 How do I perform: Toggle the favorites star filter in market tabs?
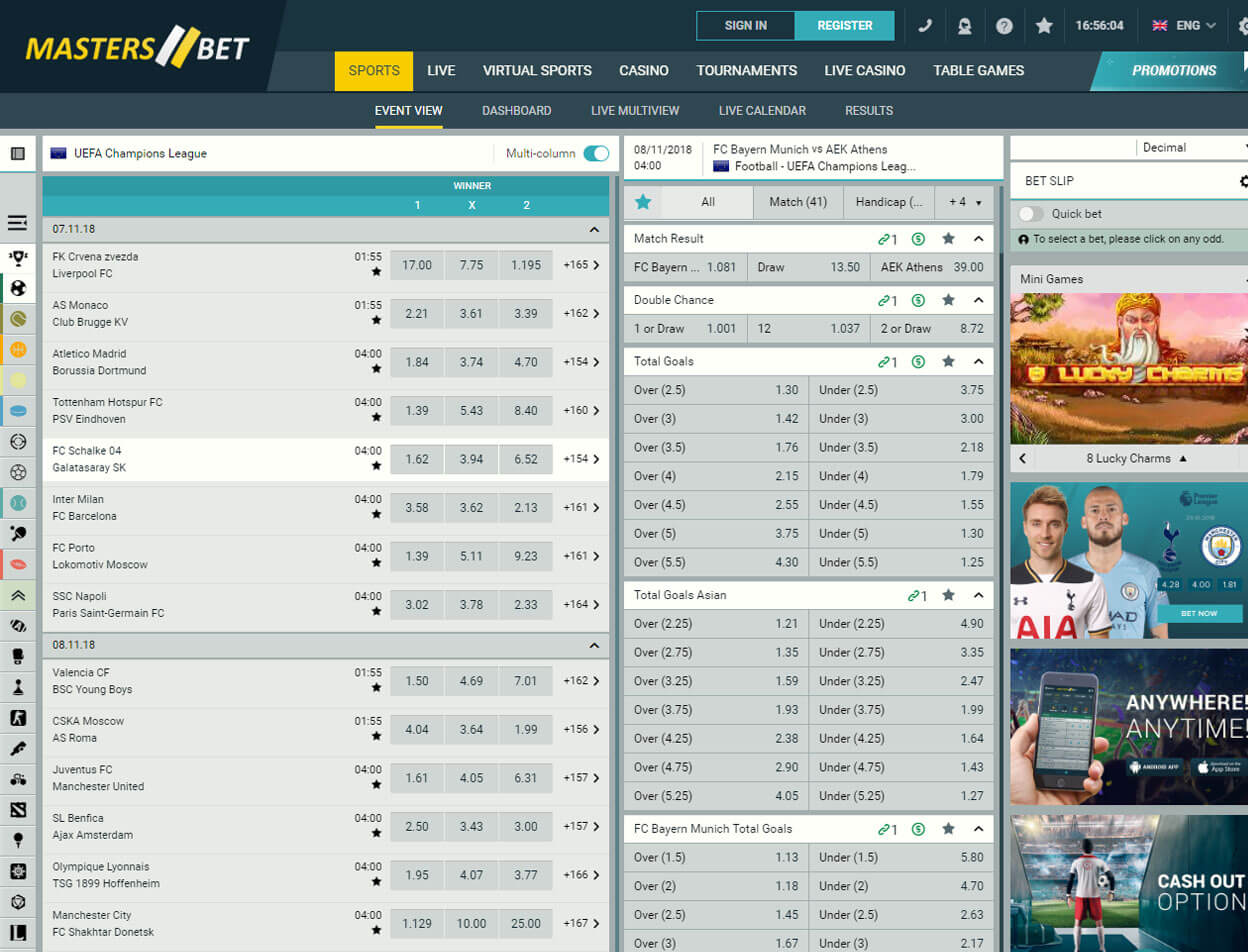click(643, 202)
